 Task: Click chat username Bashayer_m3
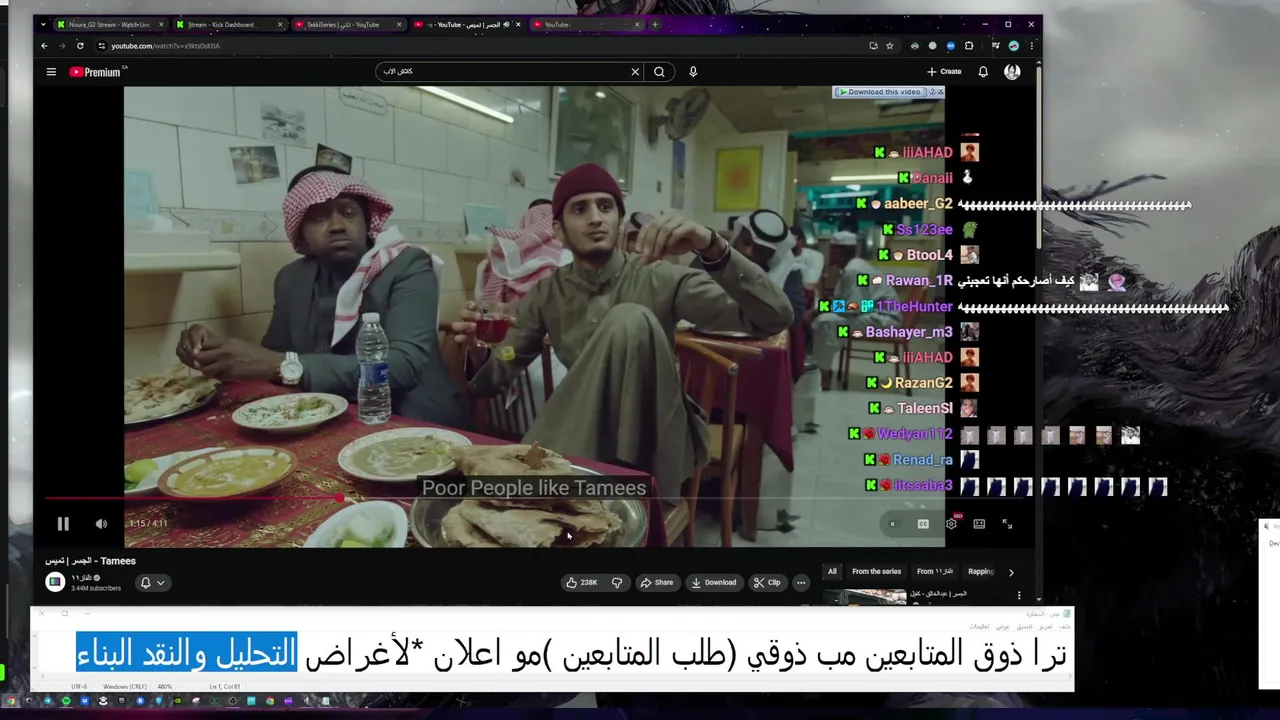point(909,332)
